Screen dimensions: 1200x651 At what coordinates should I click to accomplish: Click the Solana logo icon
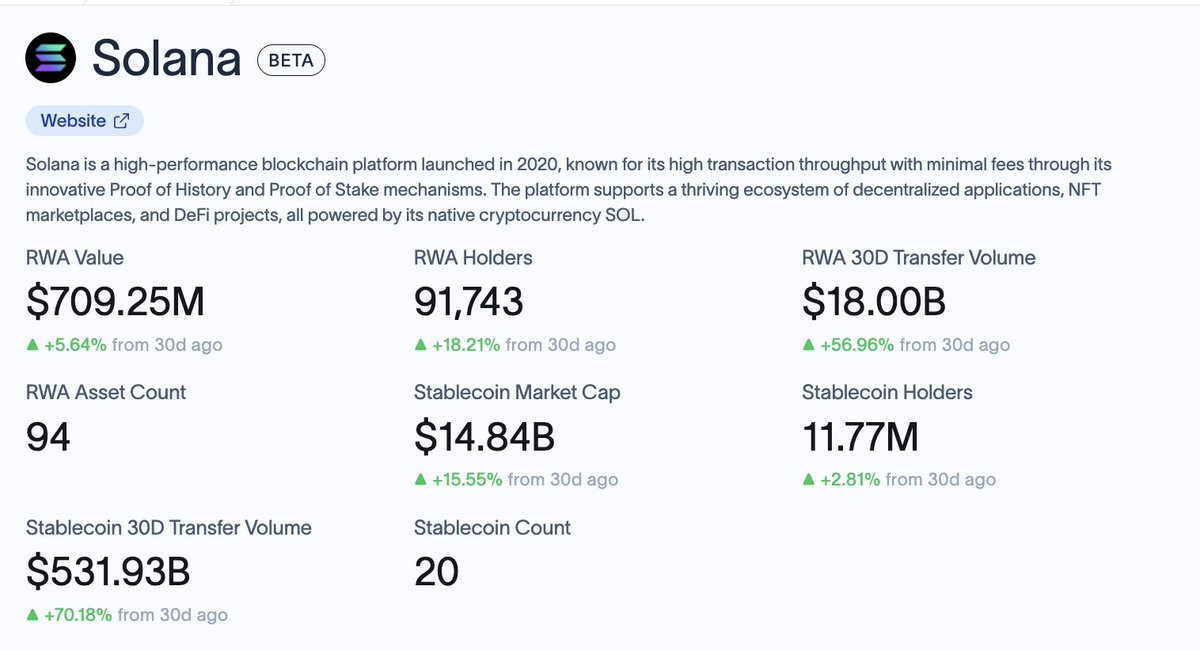pos(51,59)
